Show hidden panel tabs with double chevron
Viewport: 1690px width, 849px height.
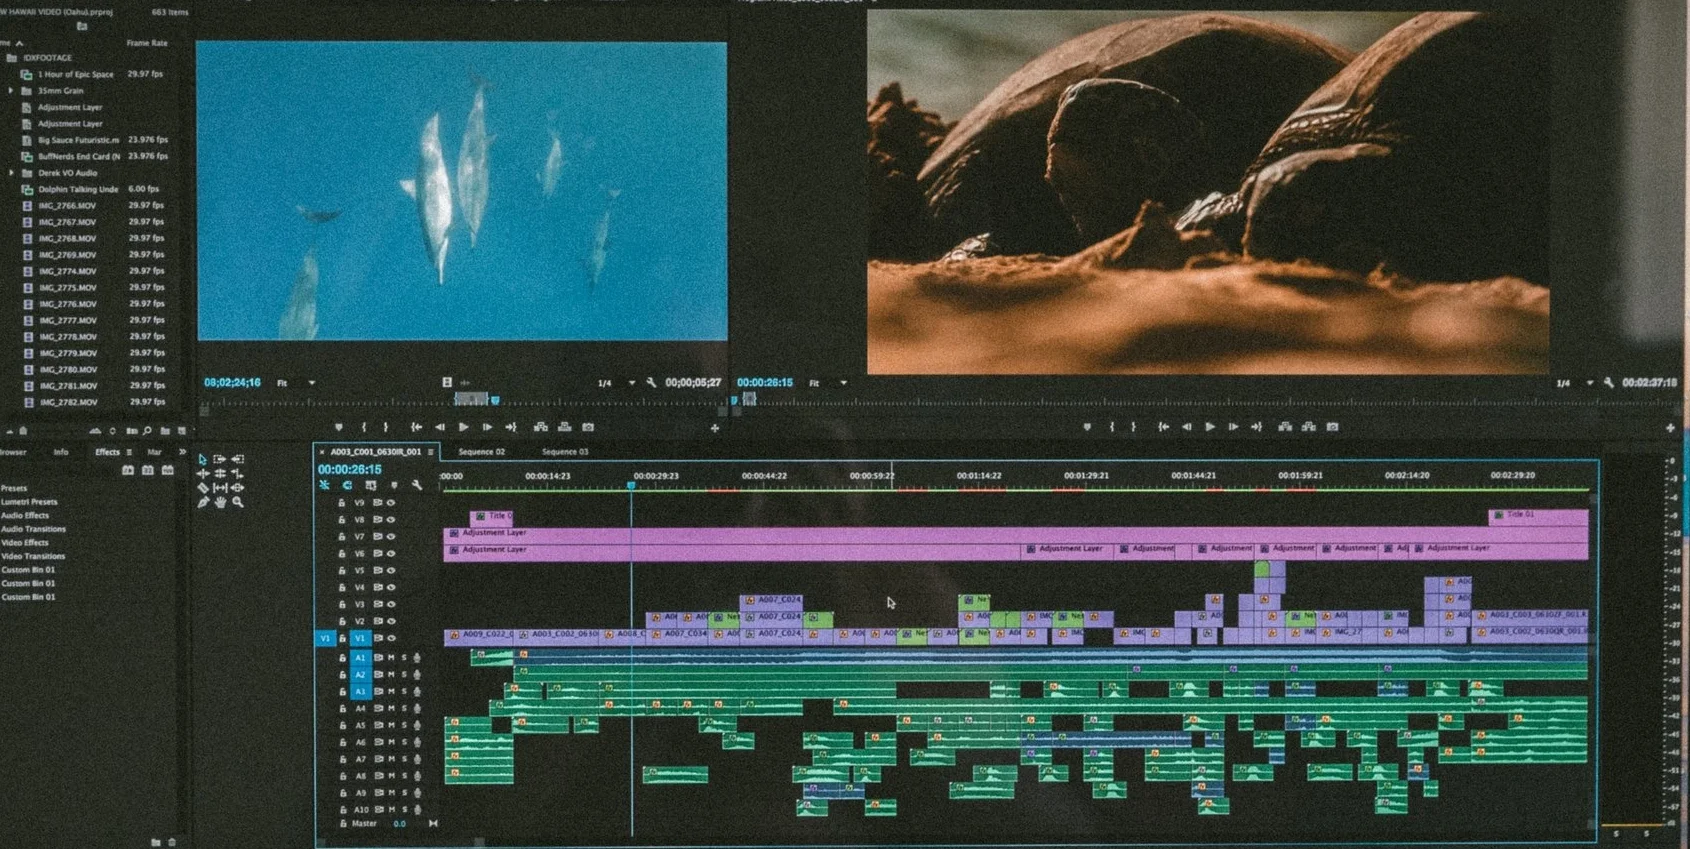pyautogui.click(x=182, y=452)
